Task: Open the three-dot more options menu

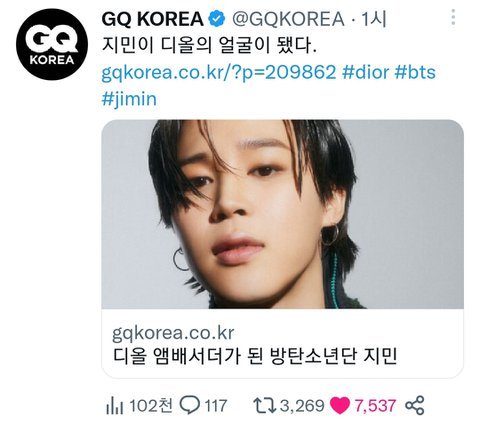Action: (453, 17)
